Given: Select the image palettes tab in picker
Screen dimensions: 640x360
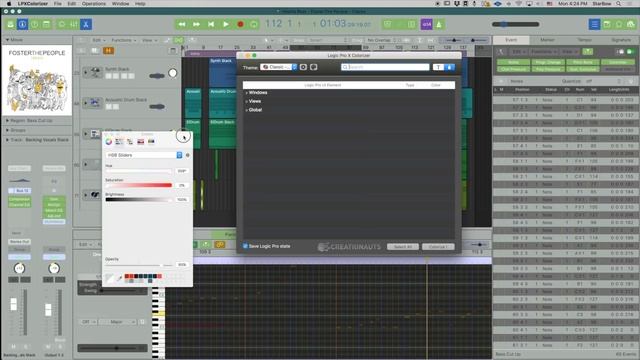Looking at the screenshot, I should point(140,142).
